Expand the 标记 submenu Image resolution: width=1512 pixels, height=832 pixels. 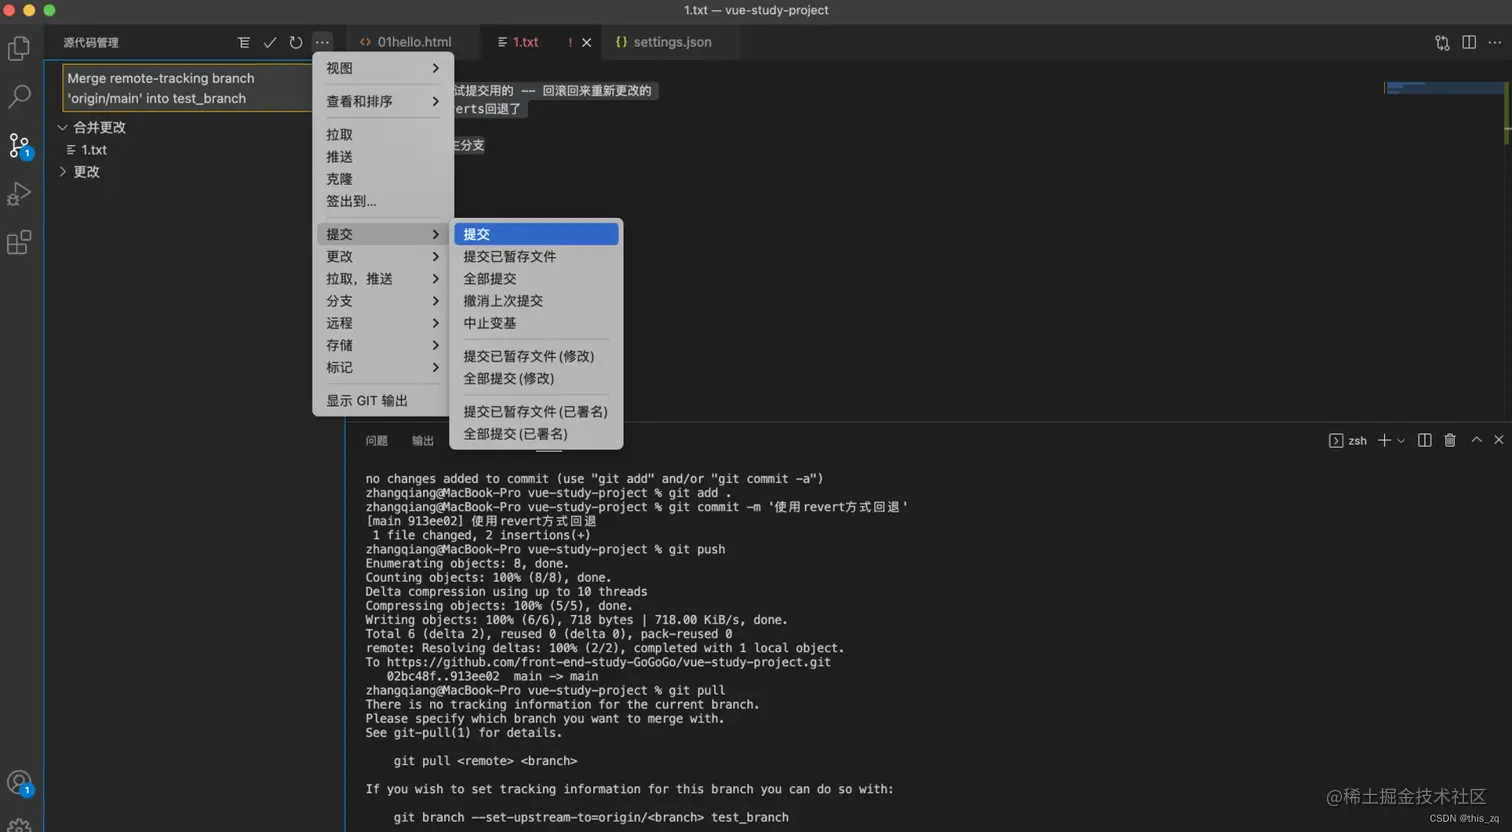(383, 367)
